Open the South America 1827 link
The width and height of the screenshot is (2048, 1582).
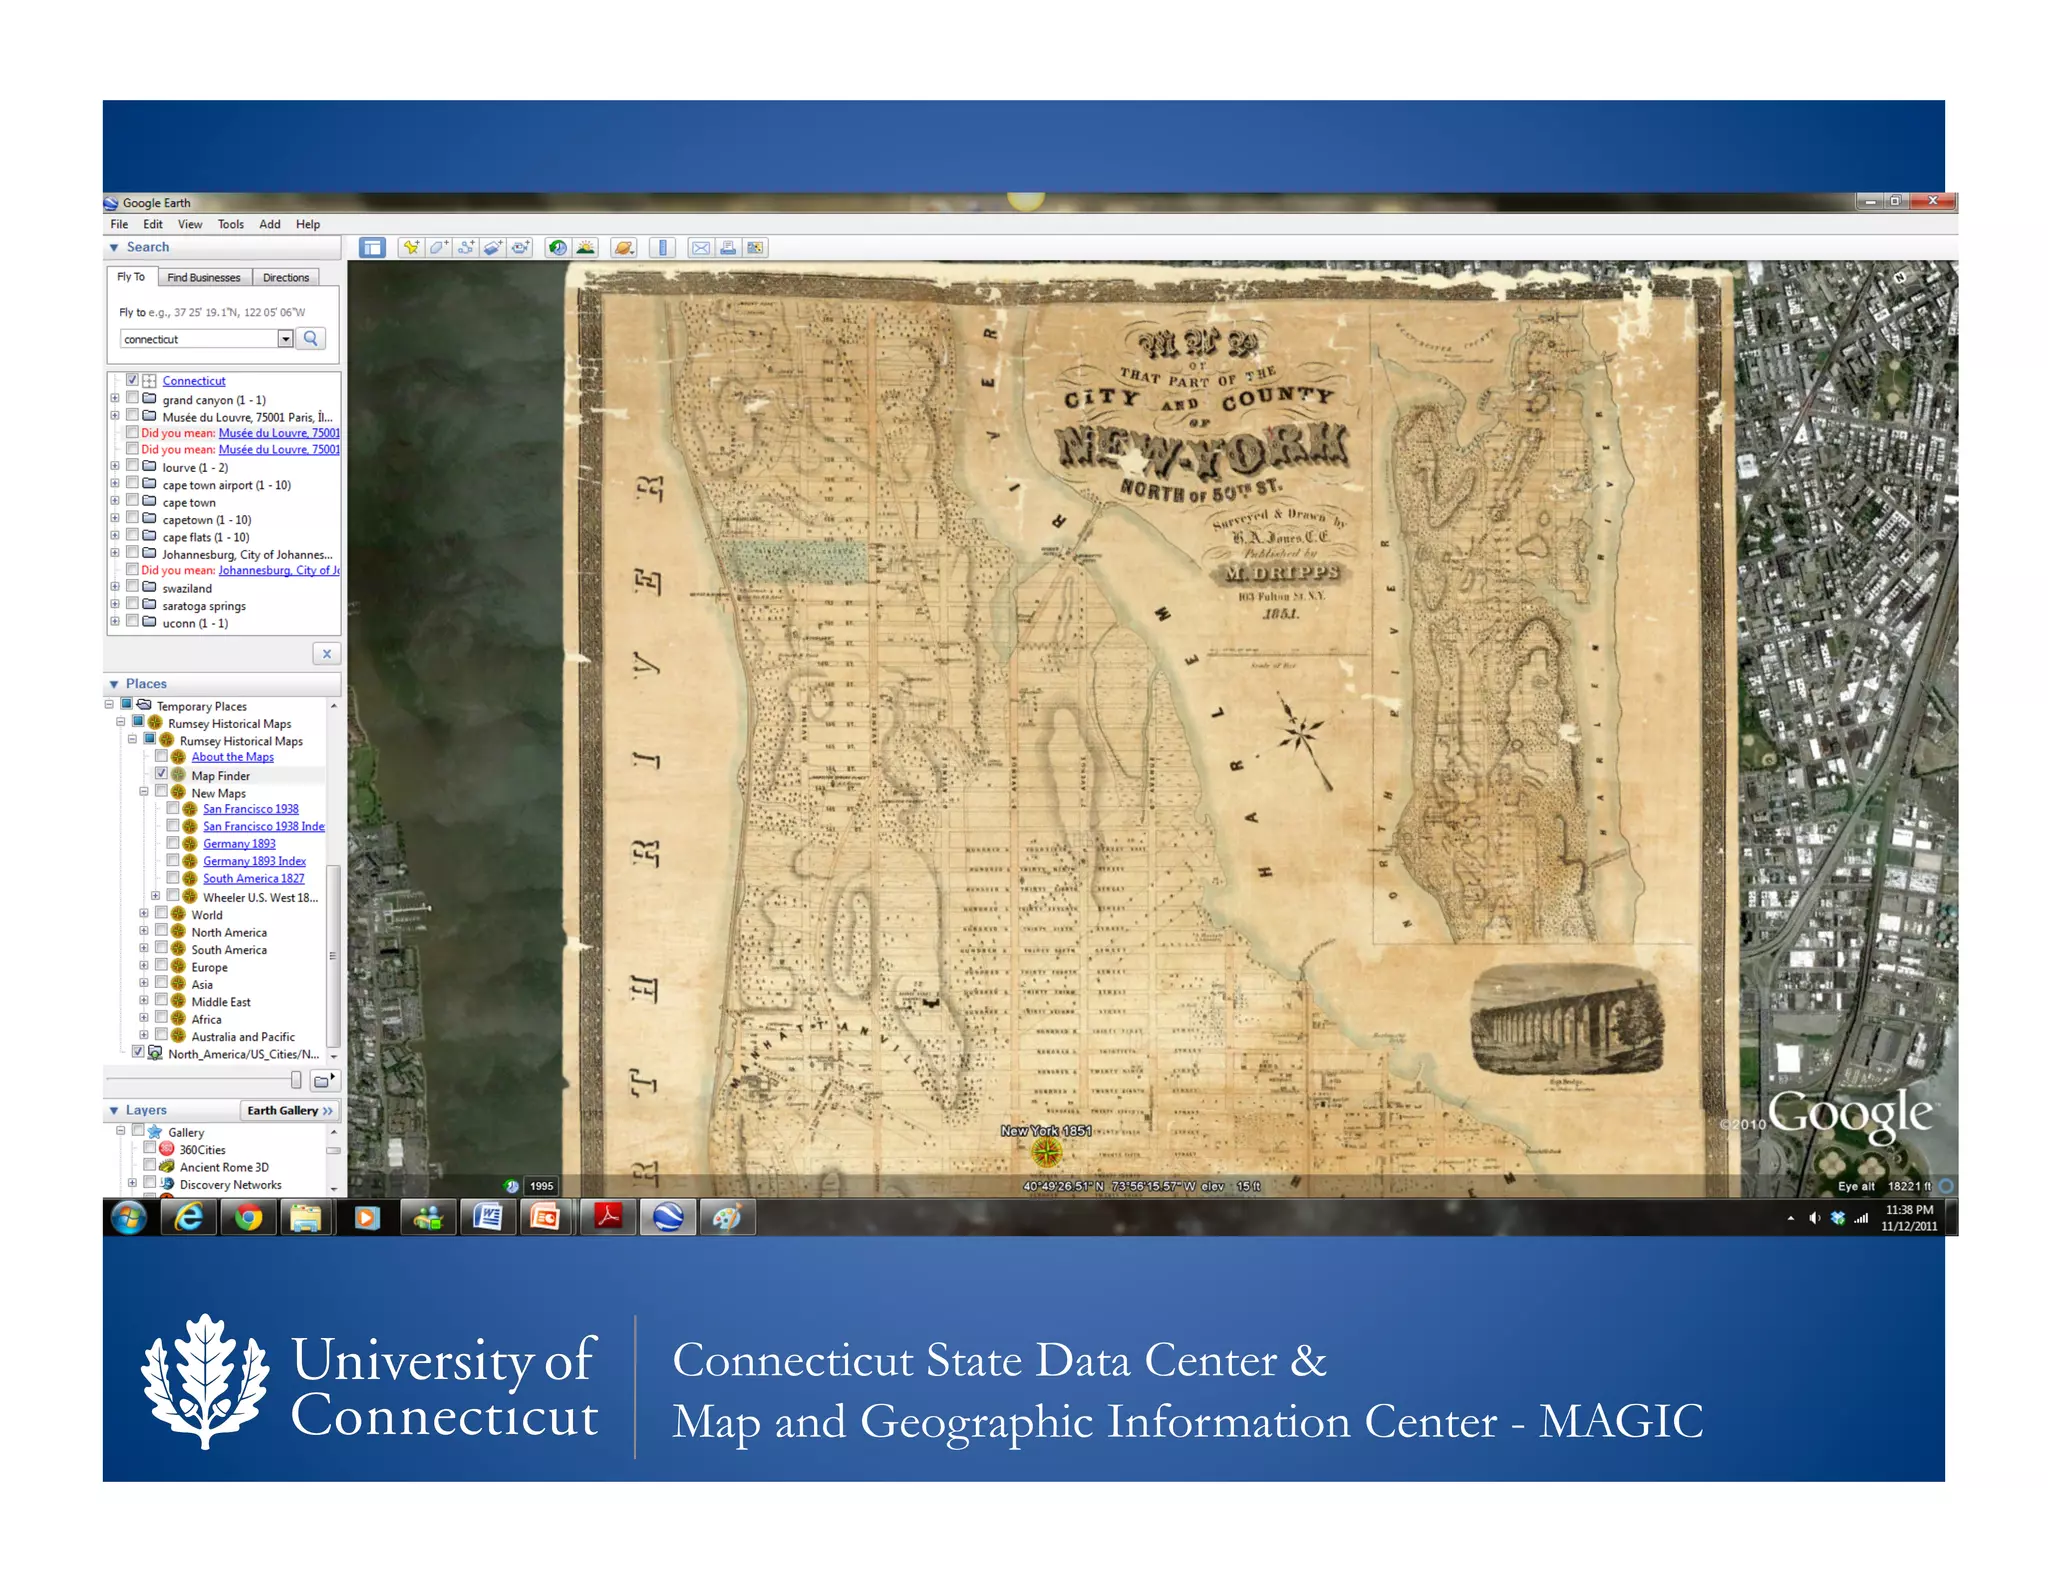pyautogui.click(x=253, y=878)
